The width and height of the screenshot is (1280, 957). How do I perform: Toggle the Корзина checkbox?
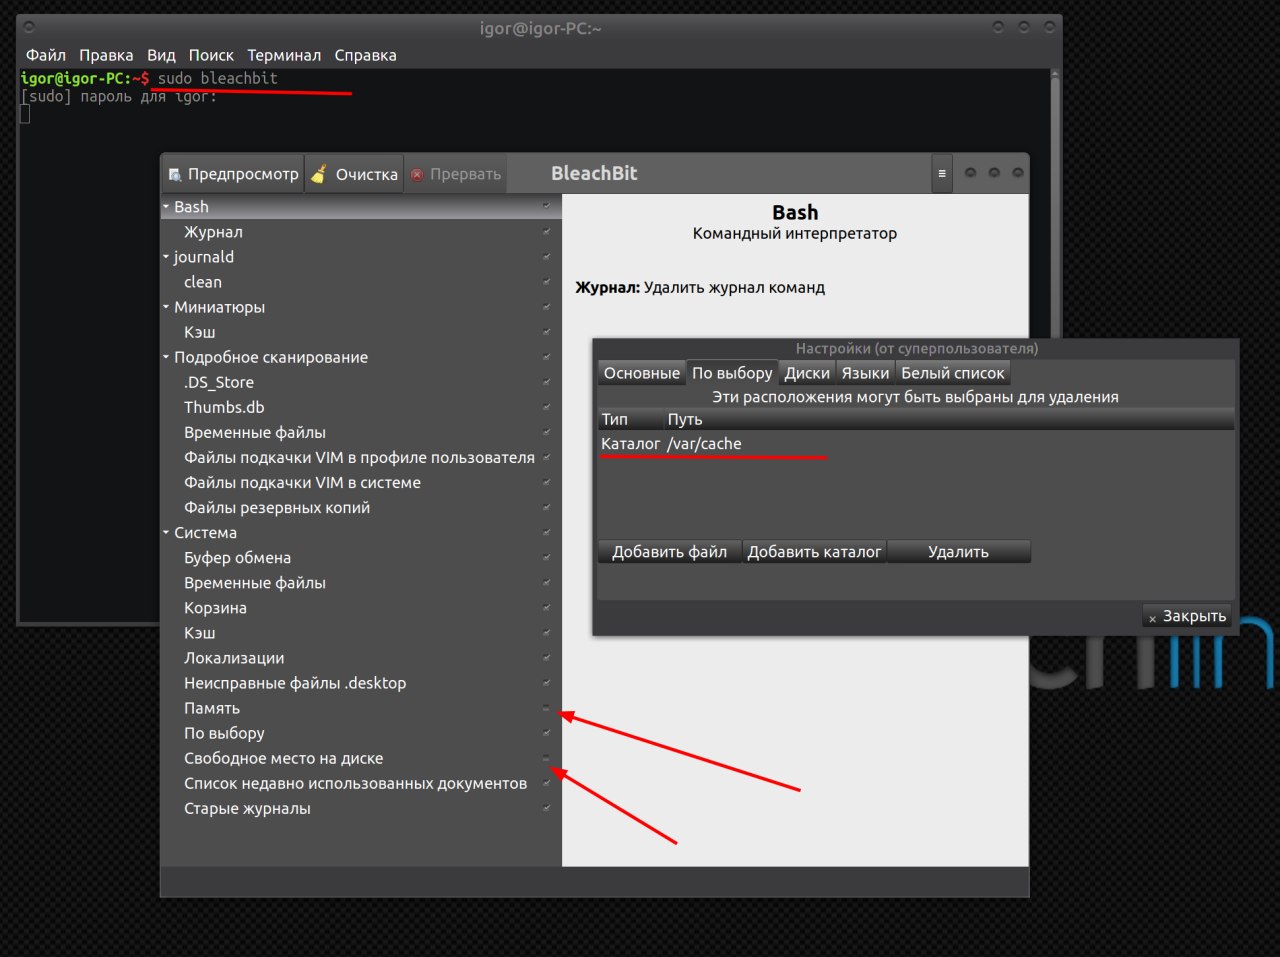[x=546, y=608]
